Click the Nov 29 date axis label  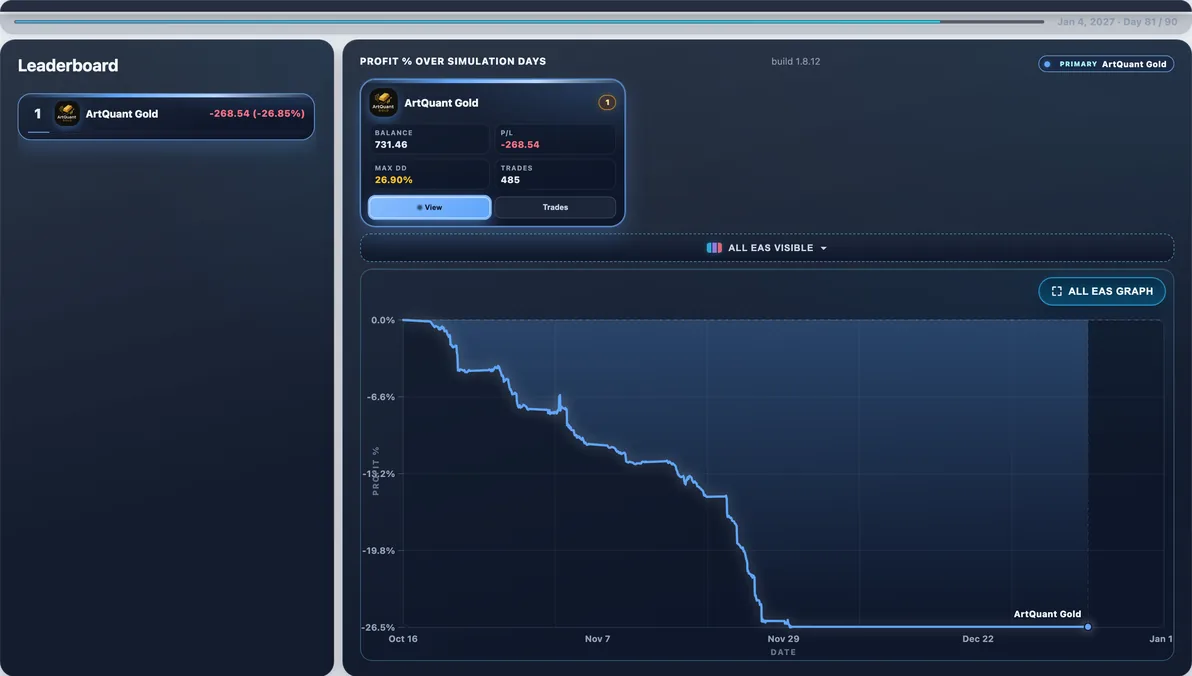(783, 639)
